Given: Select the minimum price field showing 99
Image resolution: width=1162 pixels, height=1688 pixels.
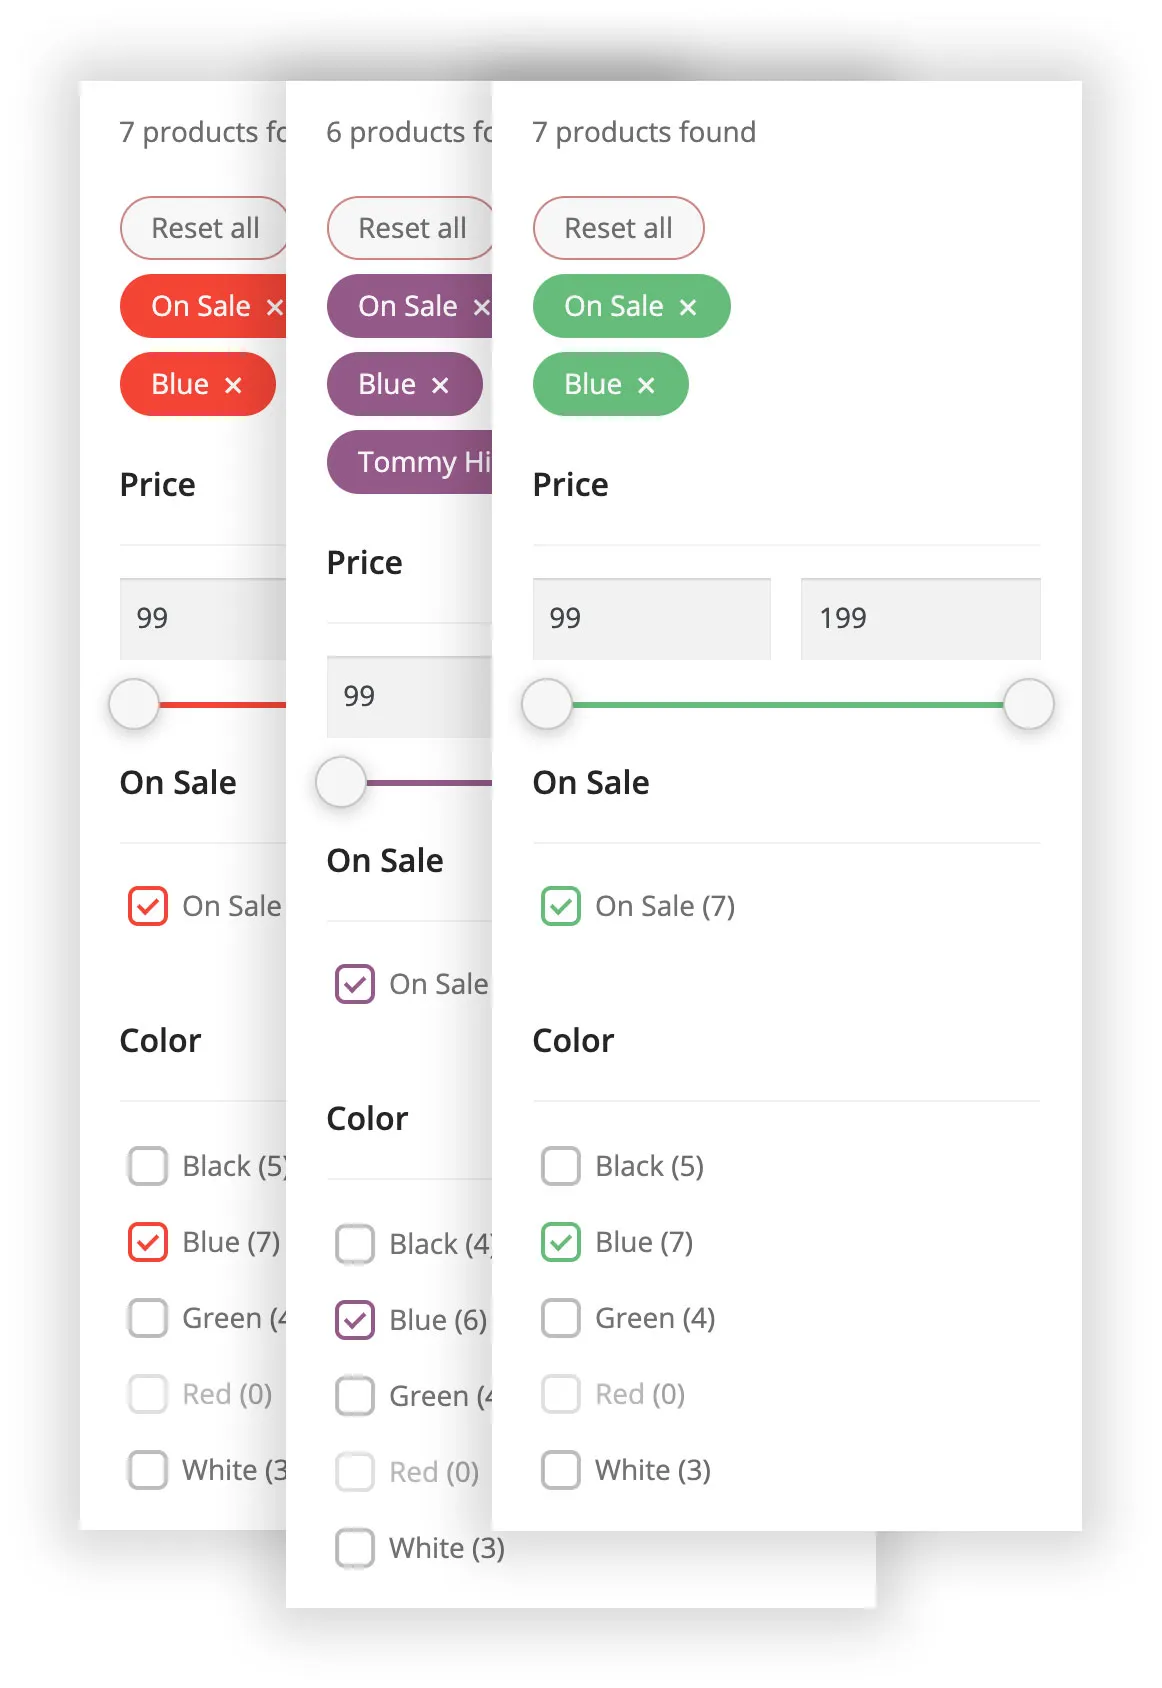Looking at the screenshot, I should (651, 618).
